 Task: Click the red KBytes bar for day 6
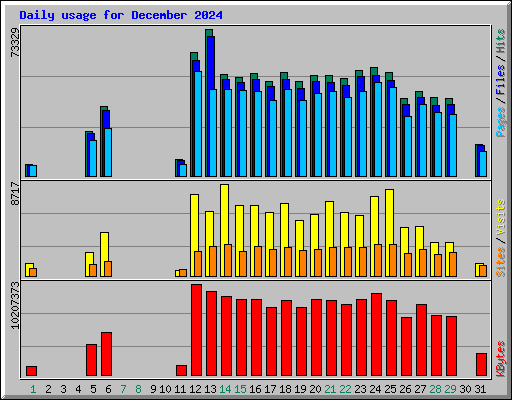point(106,354)
